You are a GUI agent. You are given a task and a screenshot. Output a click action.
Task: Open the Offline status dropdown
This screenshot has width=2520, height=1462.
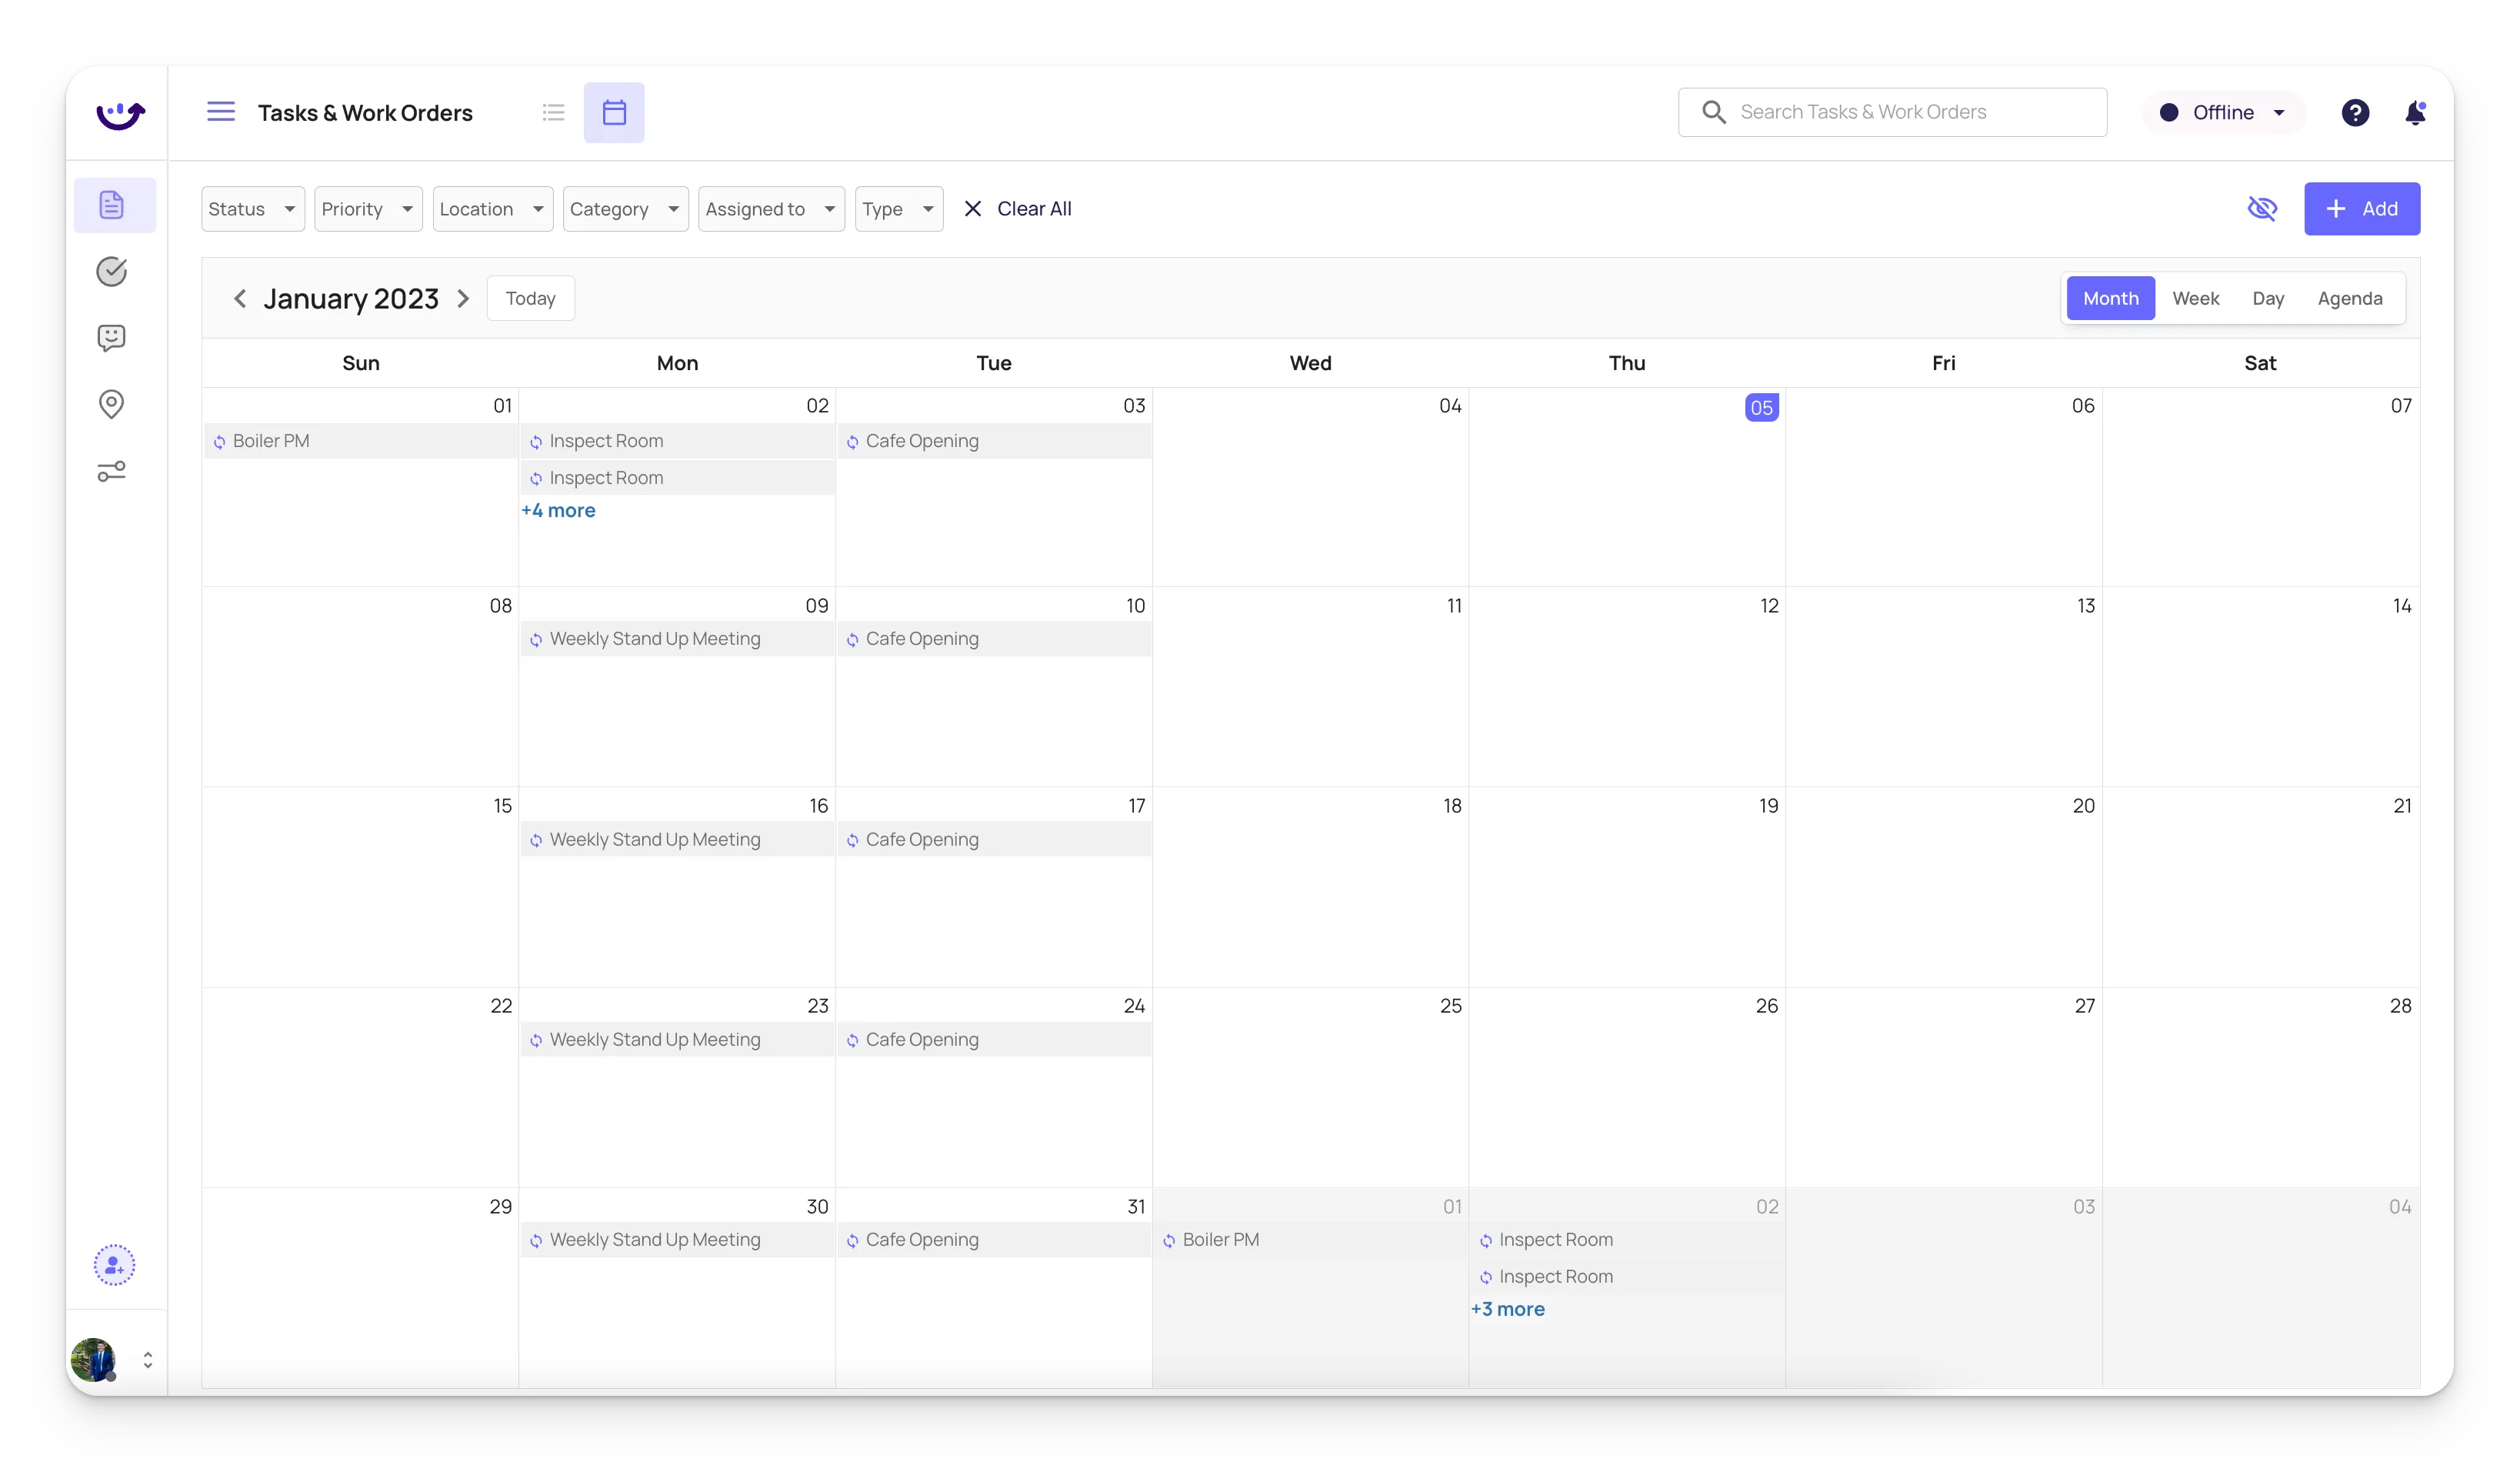coord(2223,112)
